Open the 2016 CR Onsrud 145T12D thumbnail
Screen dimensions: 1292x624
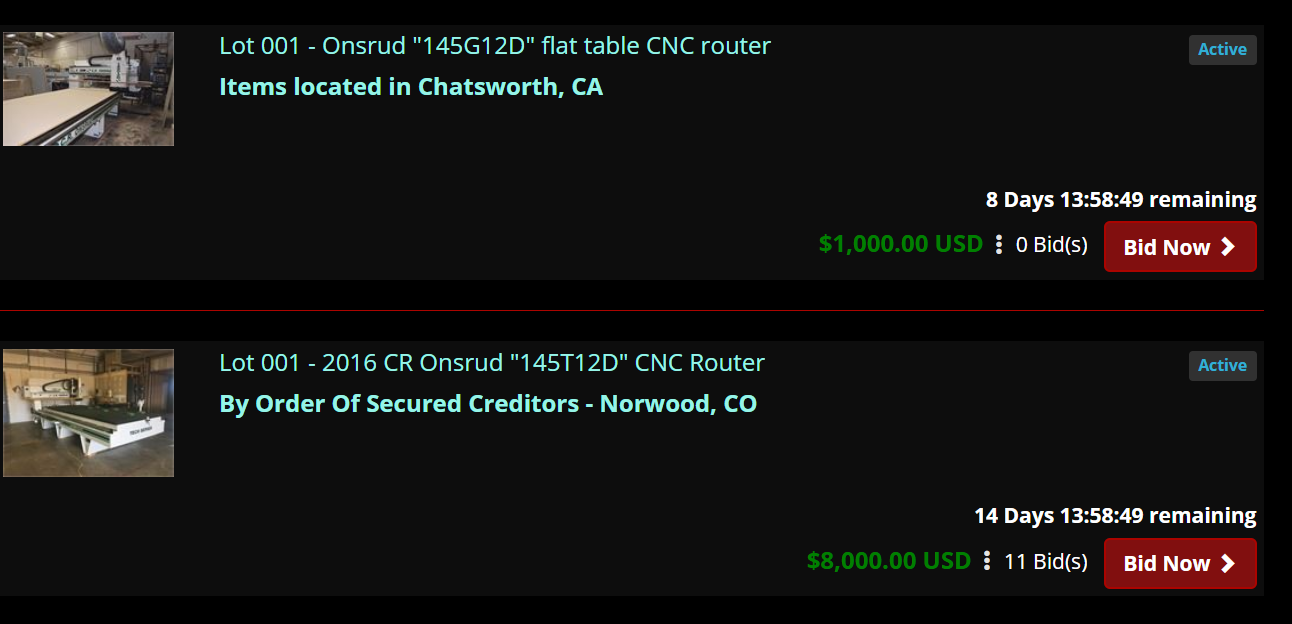point(88,413)
